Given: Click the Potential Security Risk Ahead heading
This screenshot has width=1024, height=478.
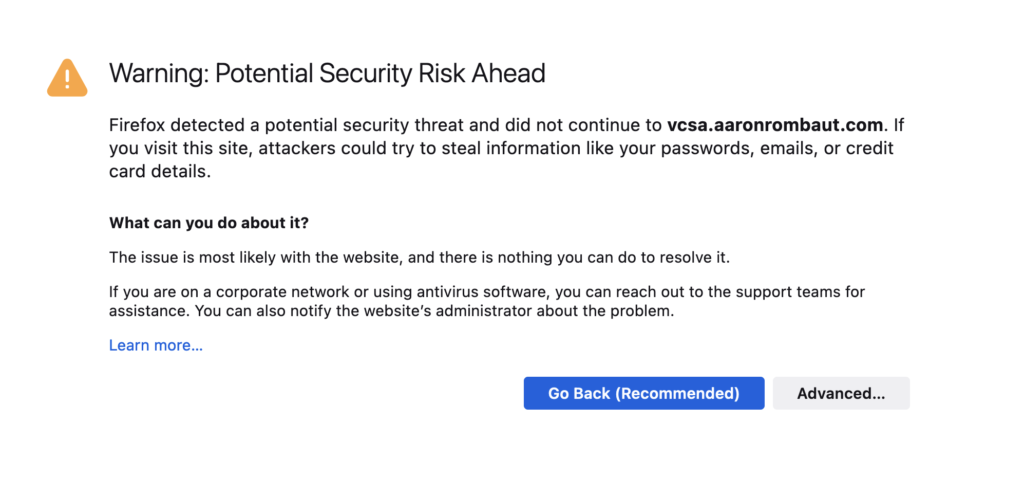Looking at the screenshot, I should coord(380,73).
